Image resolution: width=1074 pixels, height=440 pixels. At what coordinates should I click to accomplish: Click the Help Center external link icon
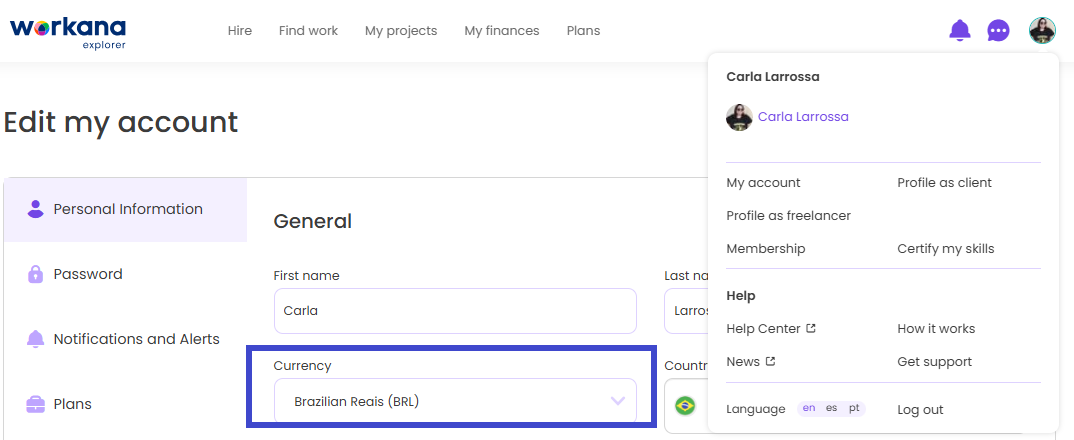[x=811, y=328]
